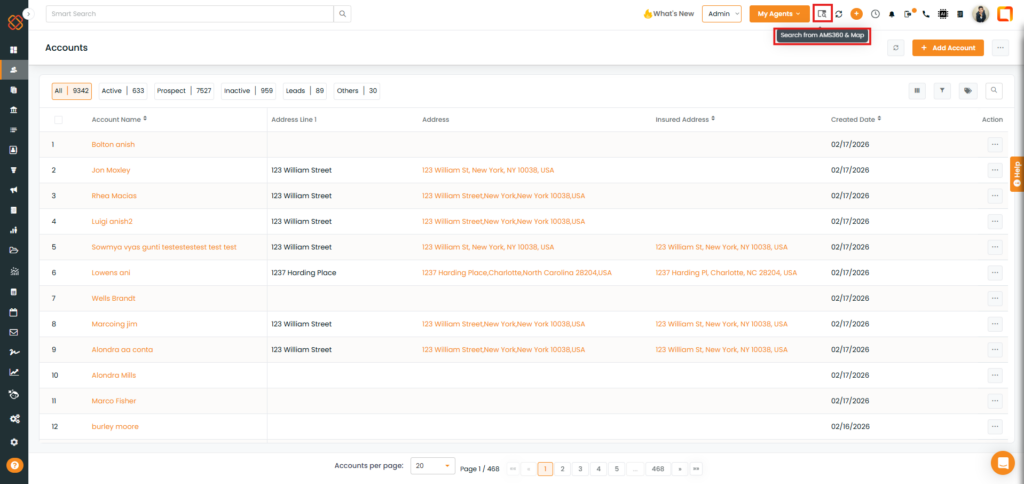Image resolution: width=1024 pixels, height=484 pixels.
Task: Click into the Smart Search field
Action: (190, 14)
